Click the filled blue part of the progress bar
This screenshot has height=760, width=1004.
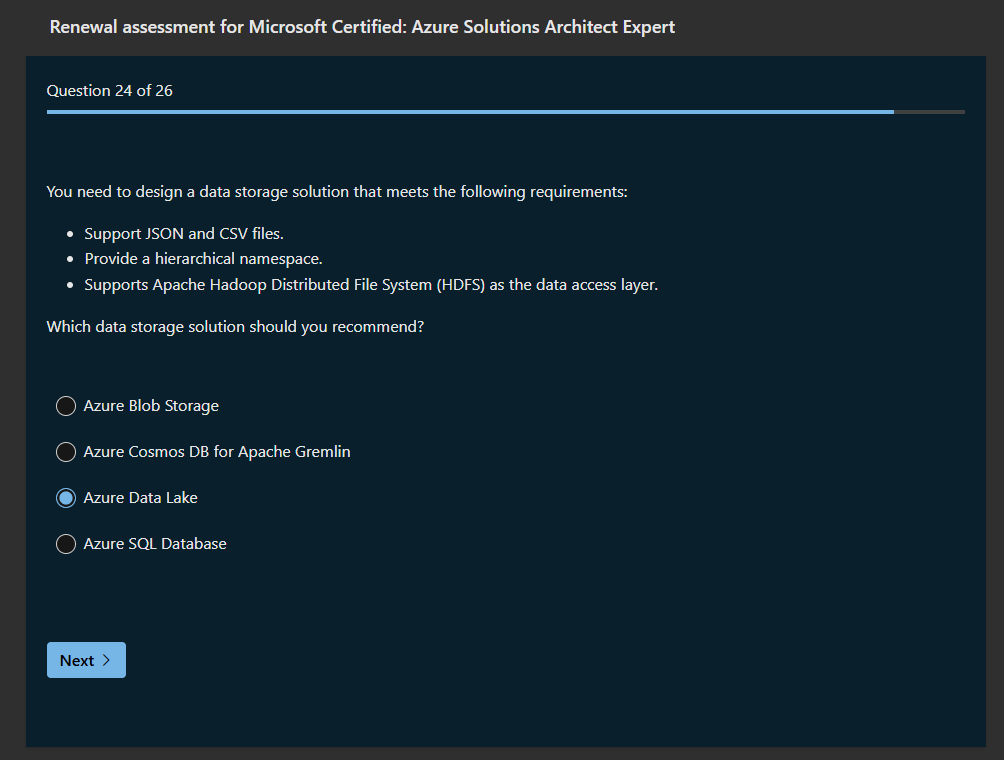pyautogui.click(x=470, y=112)
